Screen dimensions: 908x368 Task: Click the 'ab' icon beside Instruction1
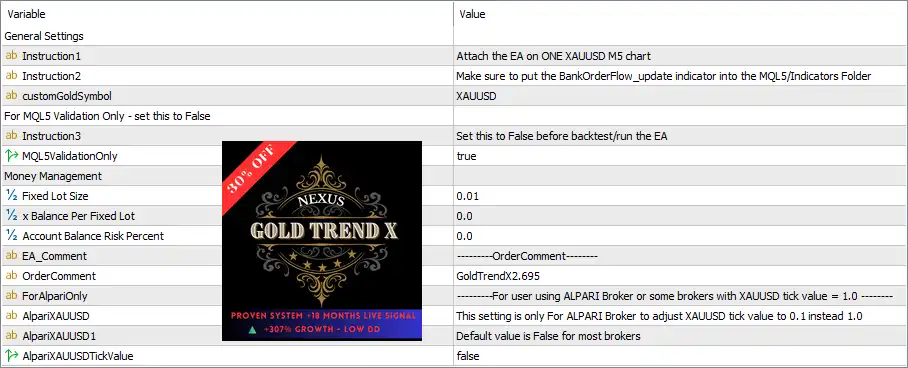pyautogui.click(x=12, y=56)
